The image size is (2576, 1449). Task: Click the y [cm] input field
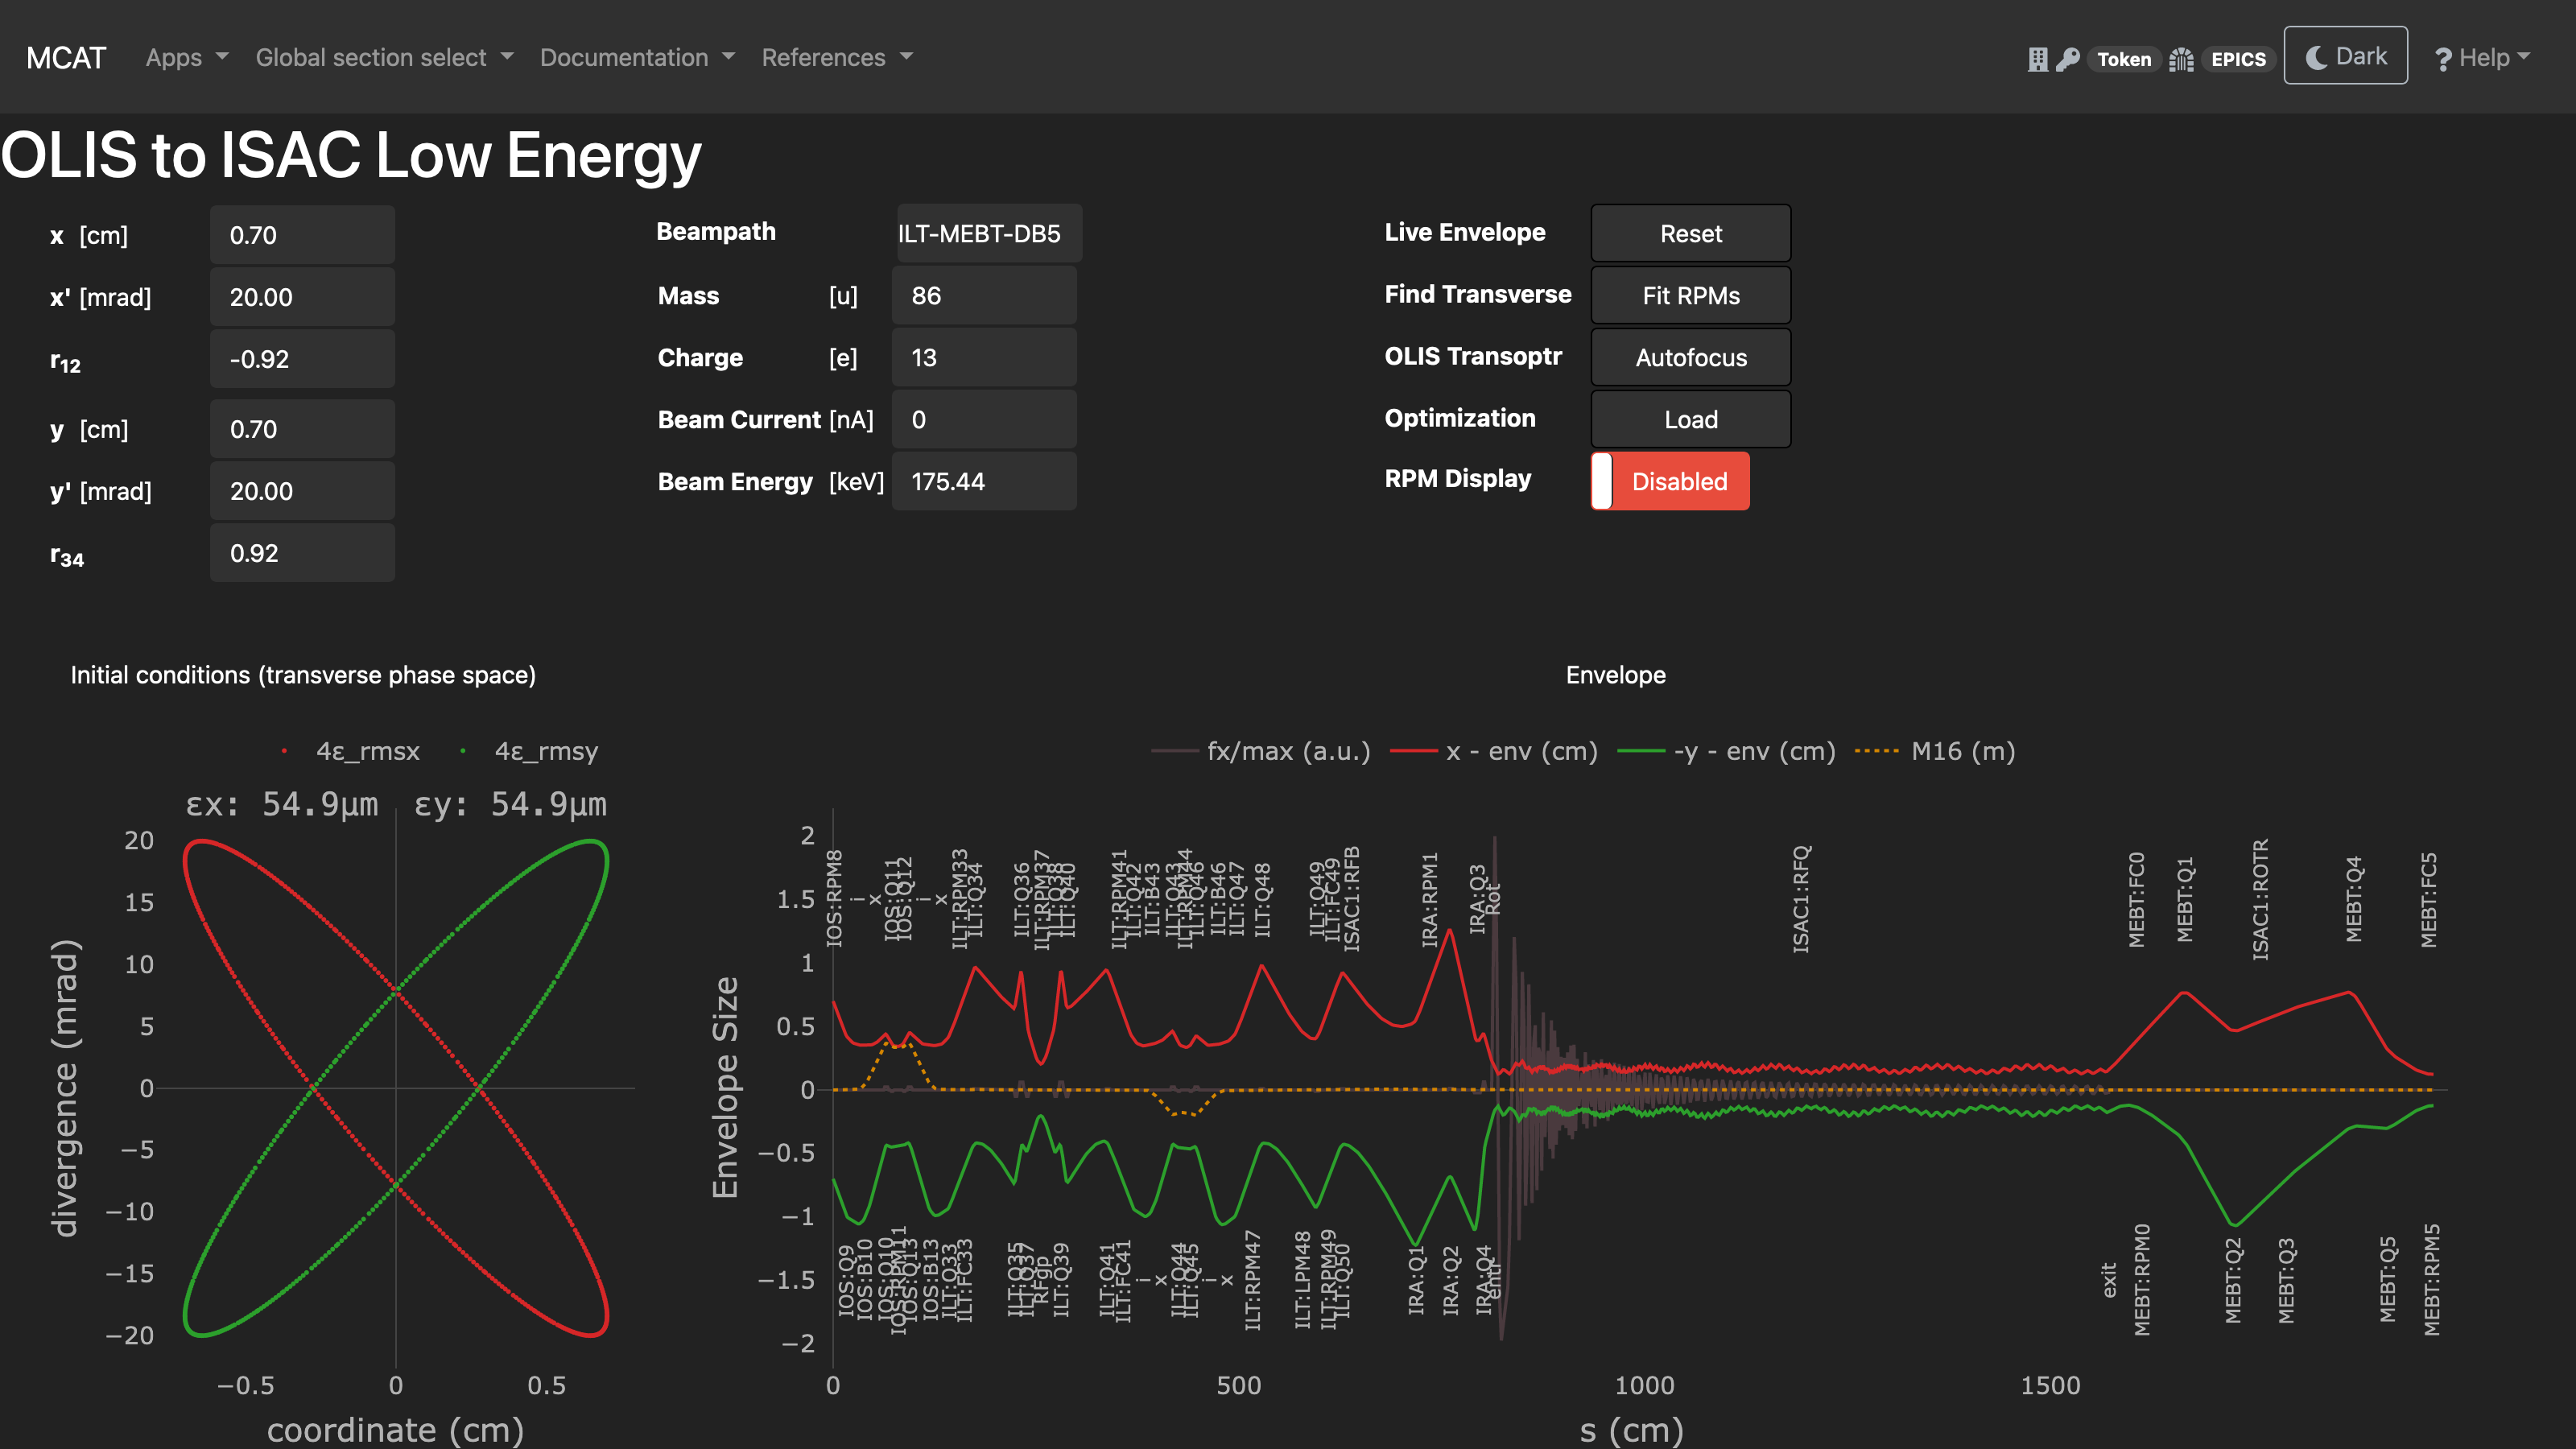(302, 429)
